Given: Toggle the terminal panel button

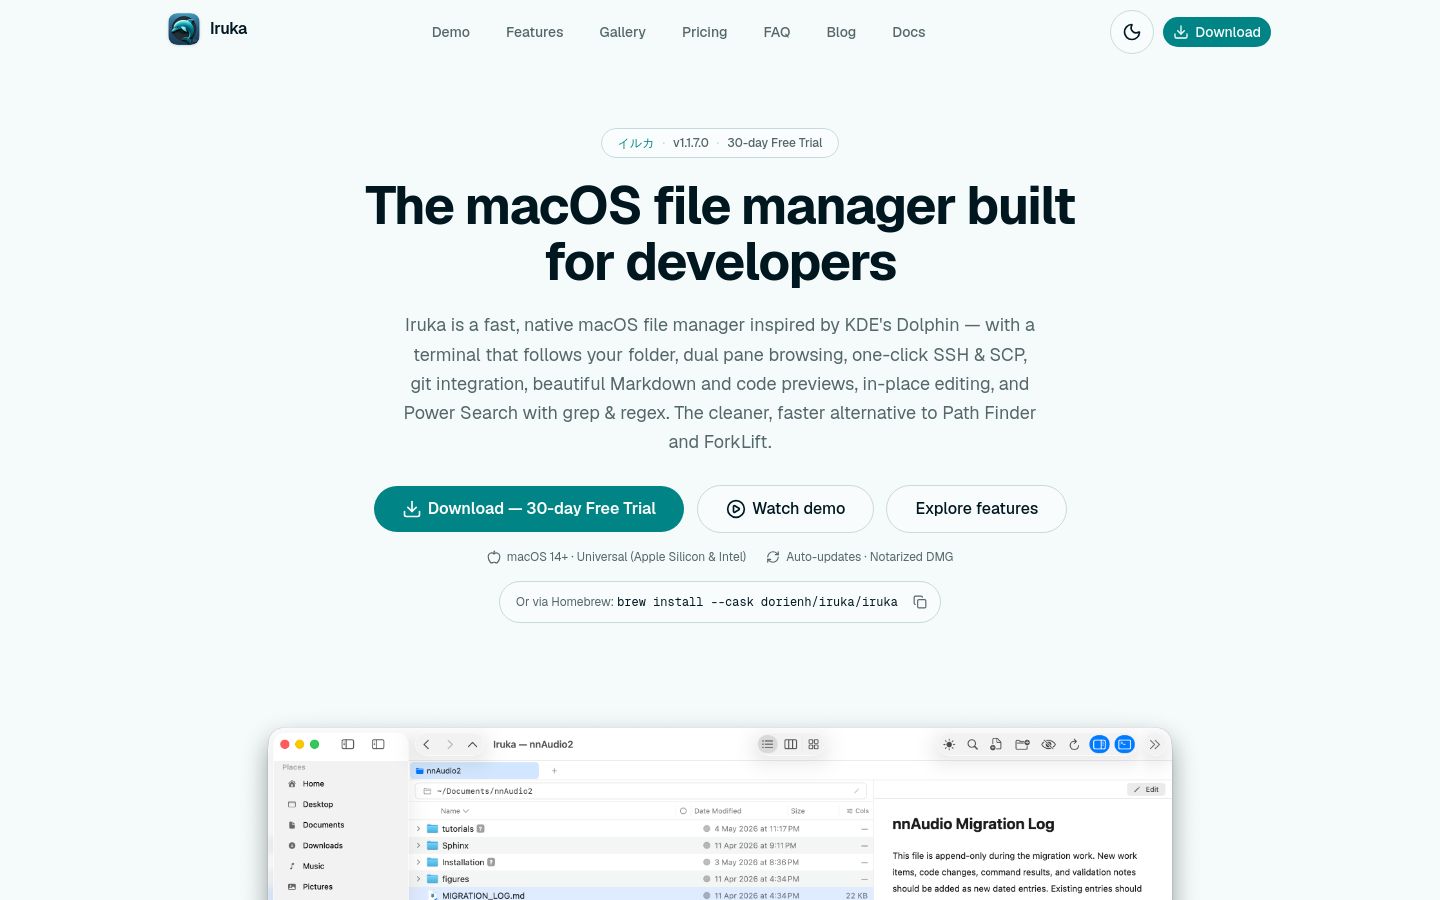Looking at the screenshot, I should coord(1125,744).
